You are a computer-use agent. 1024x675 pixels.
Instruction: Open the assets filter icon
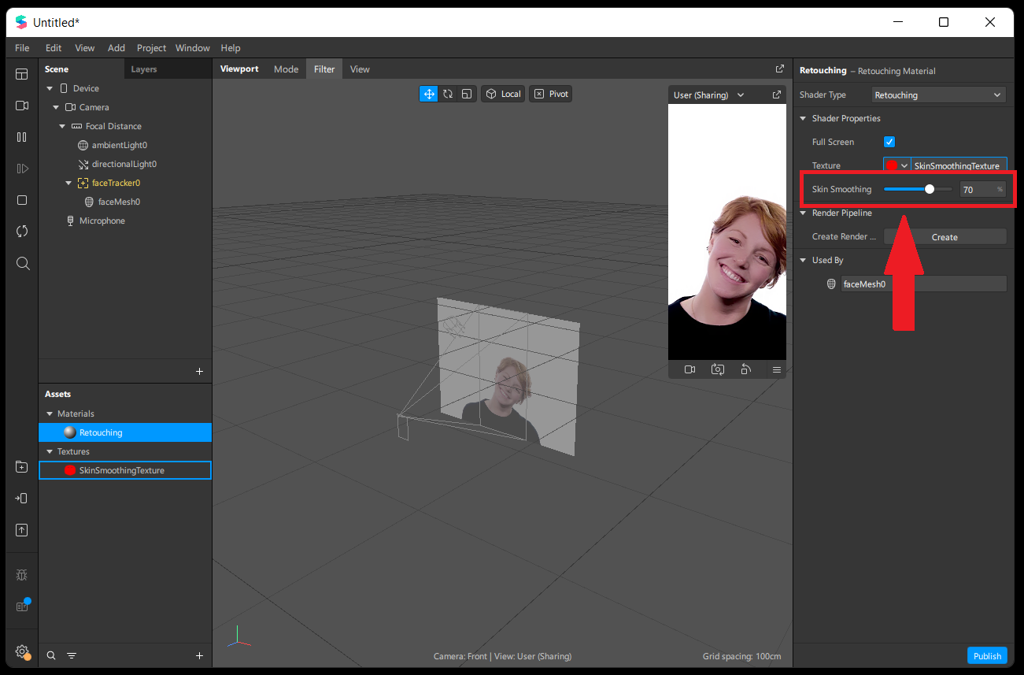coord(72,655)
